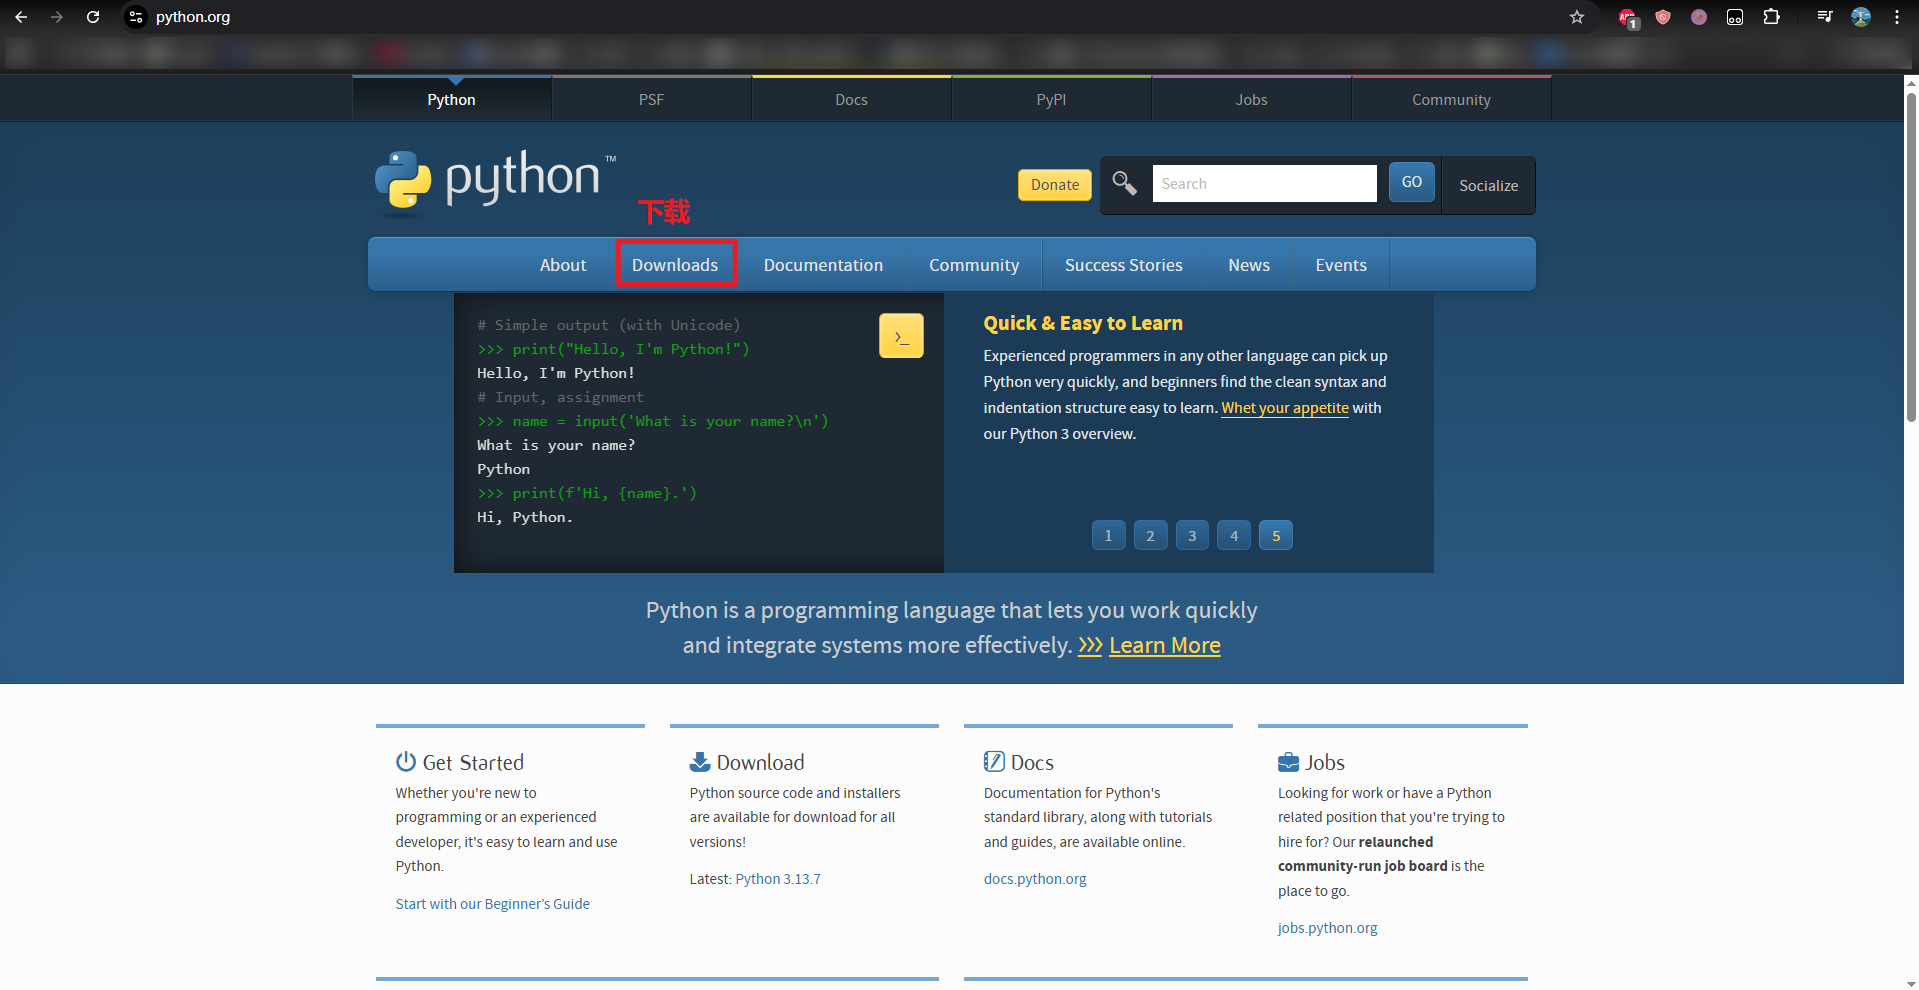
Task: Follow the Whet your appetite link
Action: 1285,408
